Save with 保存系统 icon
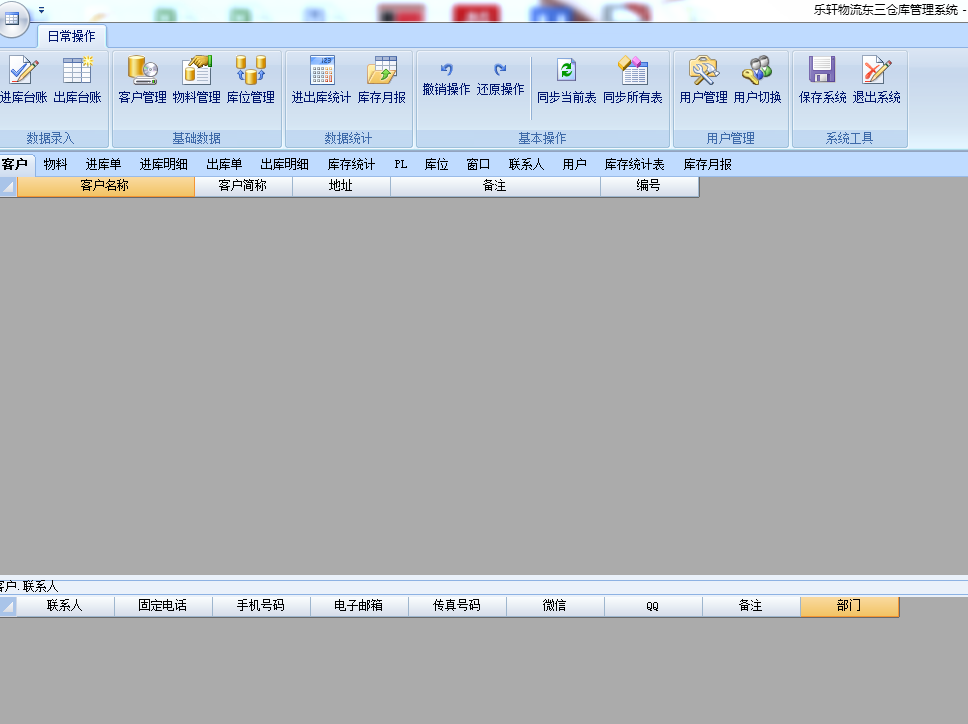 [x=822, y=80]
